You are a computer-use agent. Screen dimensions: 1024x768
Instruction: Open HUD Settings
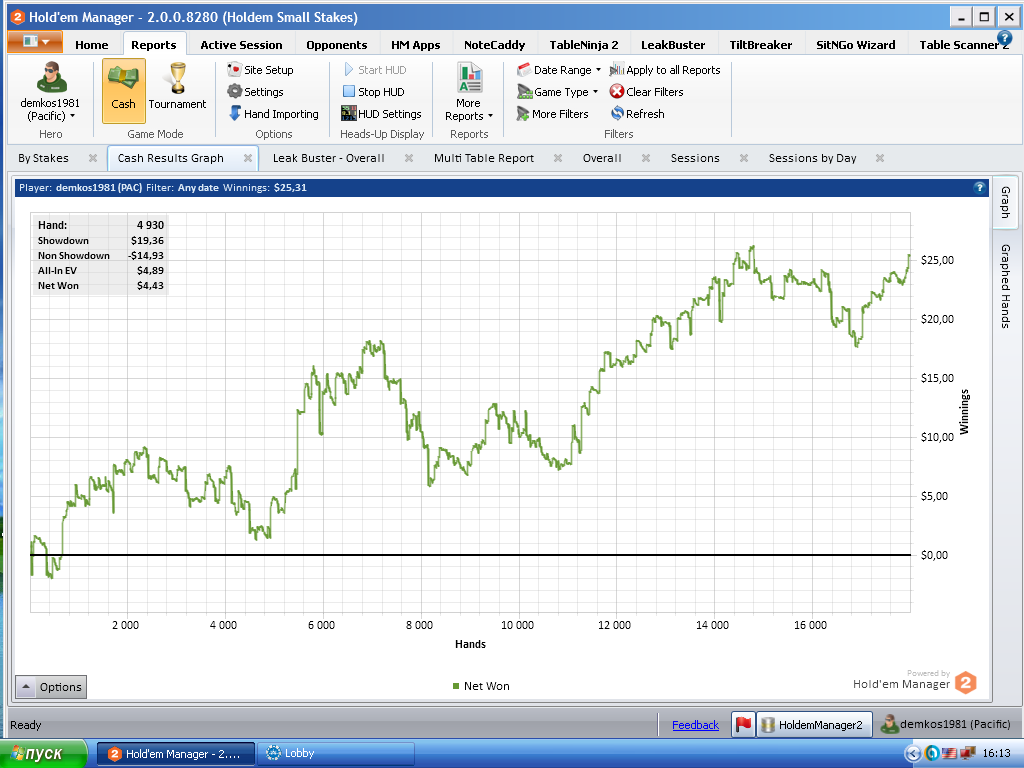(381, 114)
